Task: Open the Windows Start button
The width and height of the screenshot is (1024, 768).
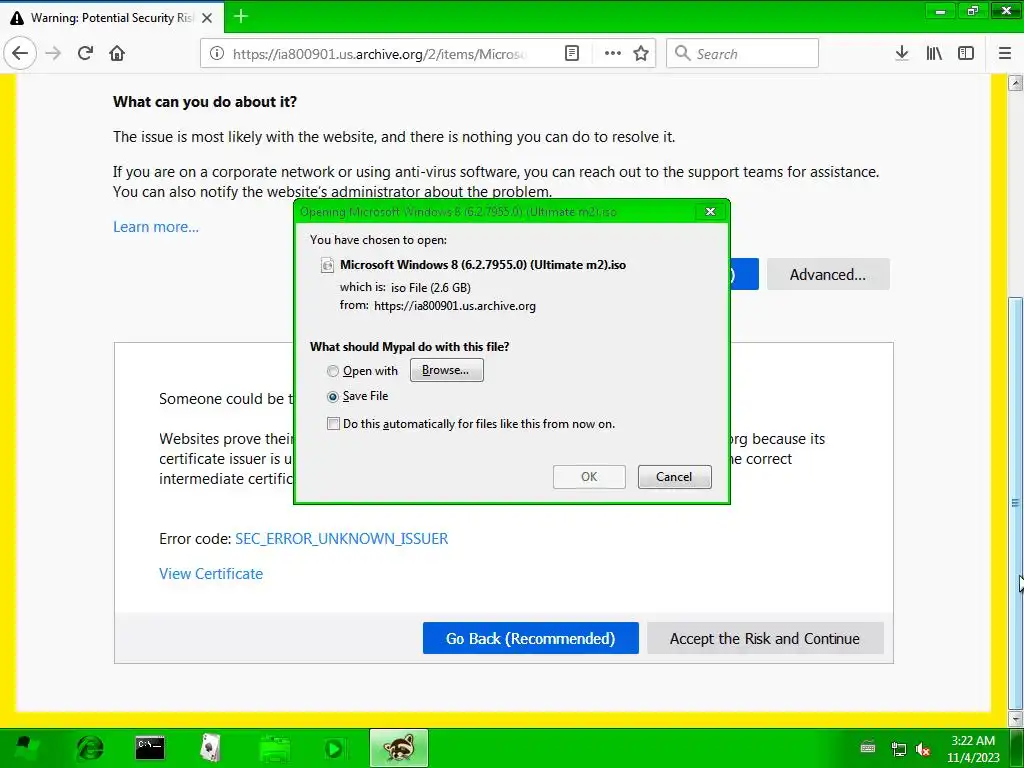Action: 26,748
